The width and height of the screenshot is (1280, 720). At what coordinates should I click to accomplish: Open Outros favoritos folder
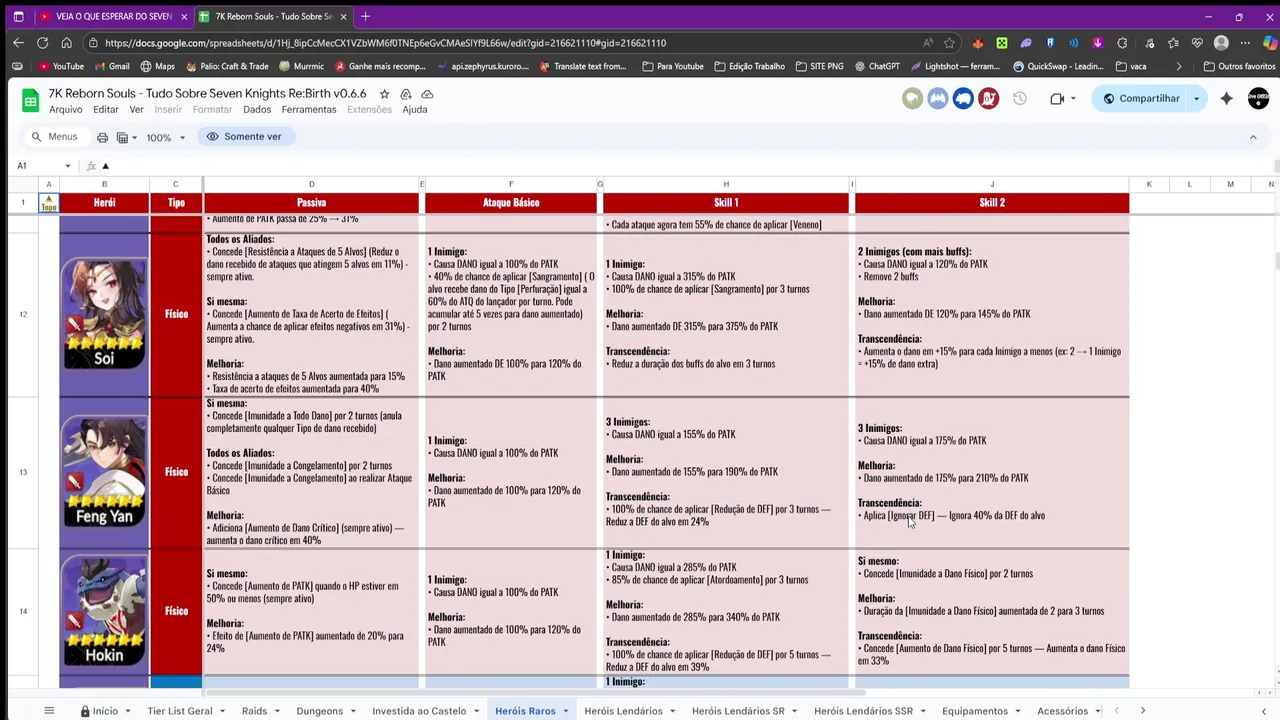pyautogui.click(x=1239, y=66)
